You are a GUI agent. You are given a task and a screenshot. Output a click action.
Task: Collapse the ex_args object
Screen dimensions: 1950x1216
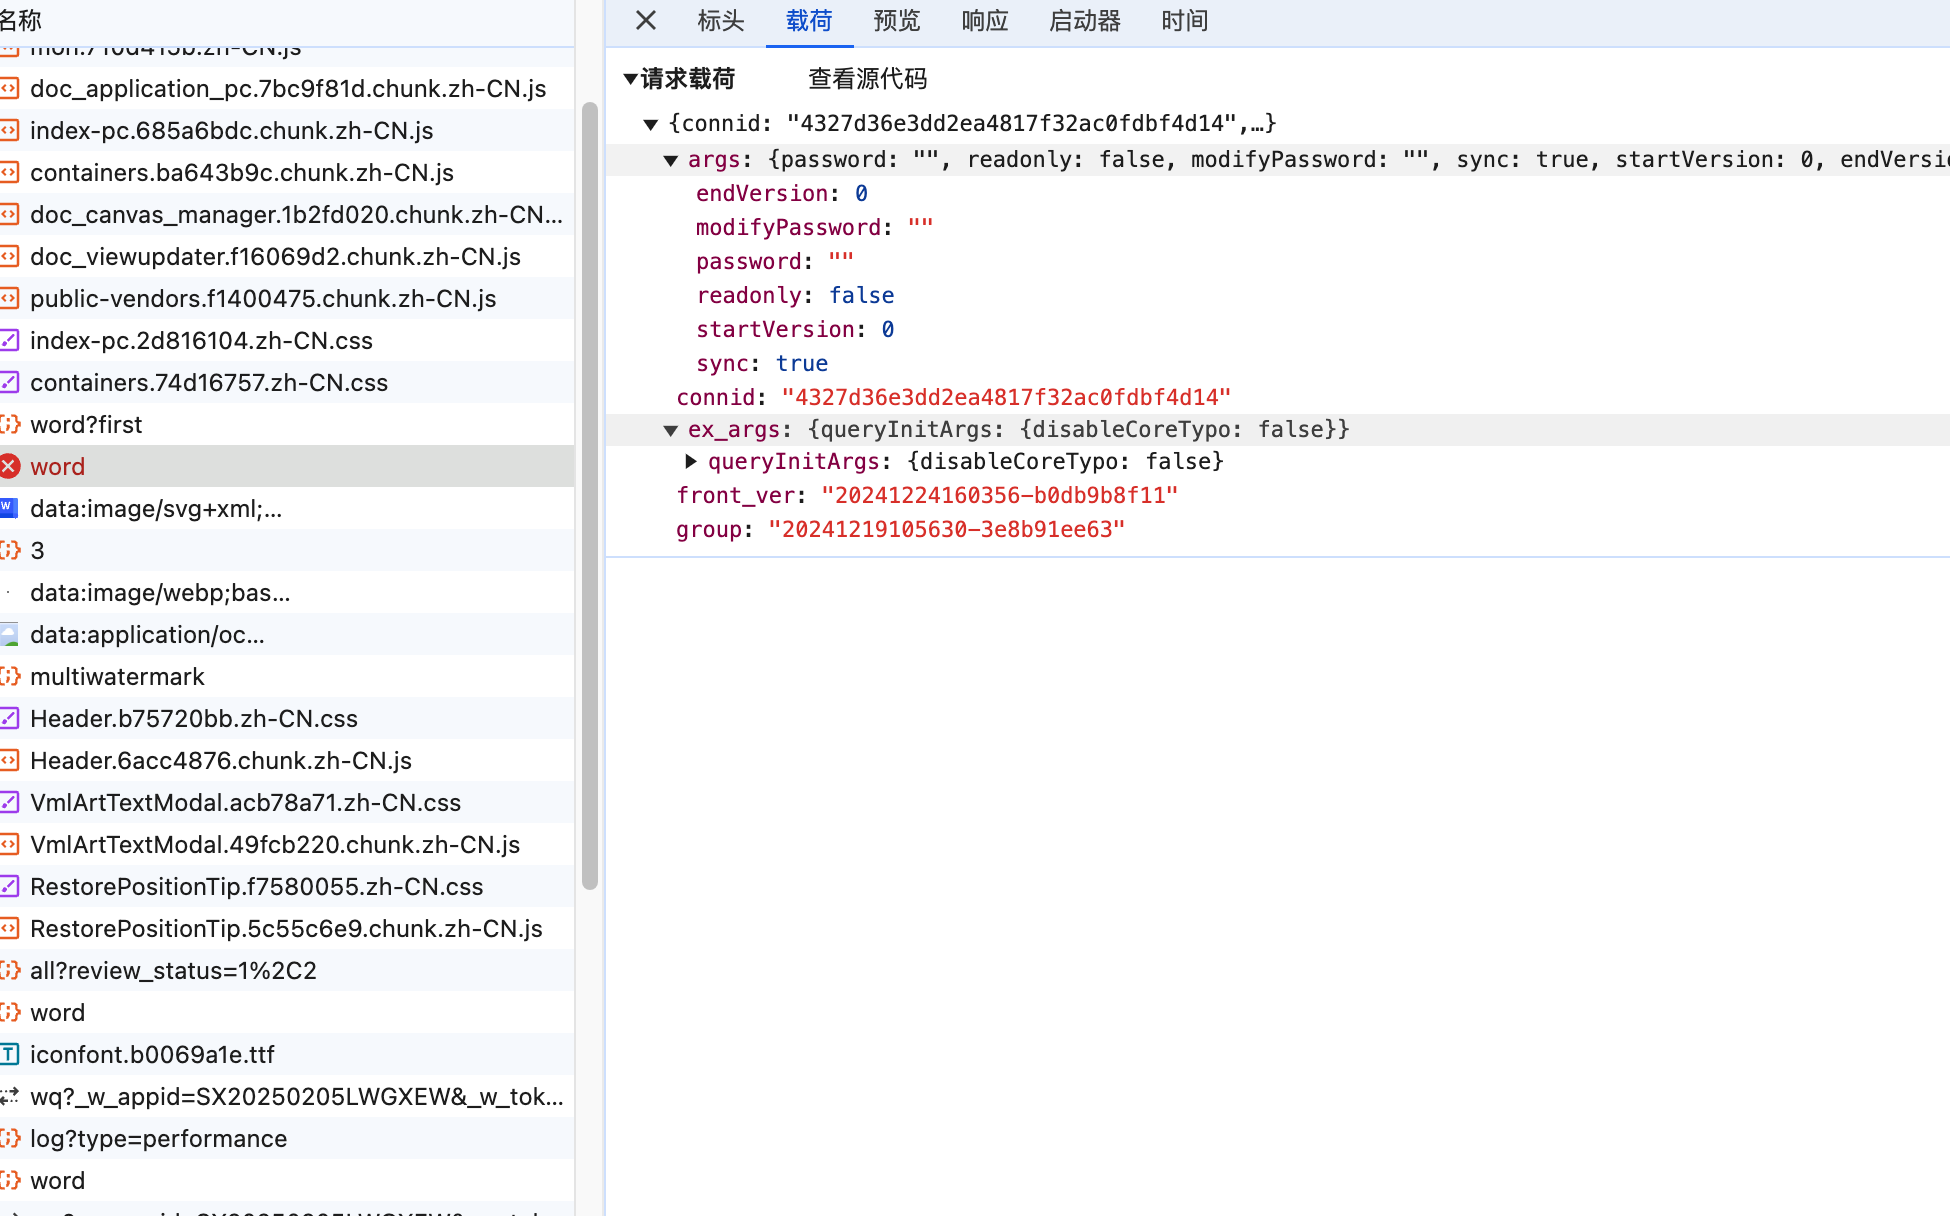click(671, 430)
